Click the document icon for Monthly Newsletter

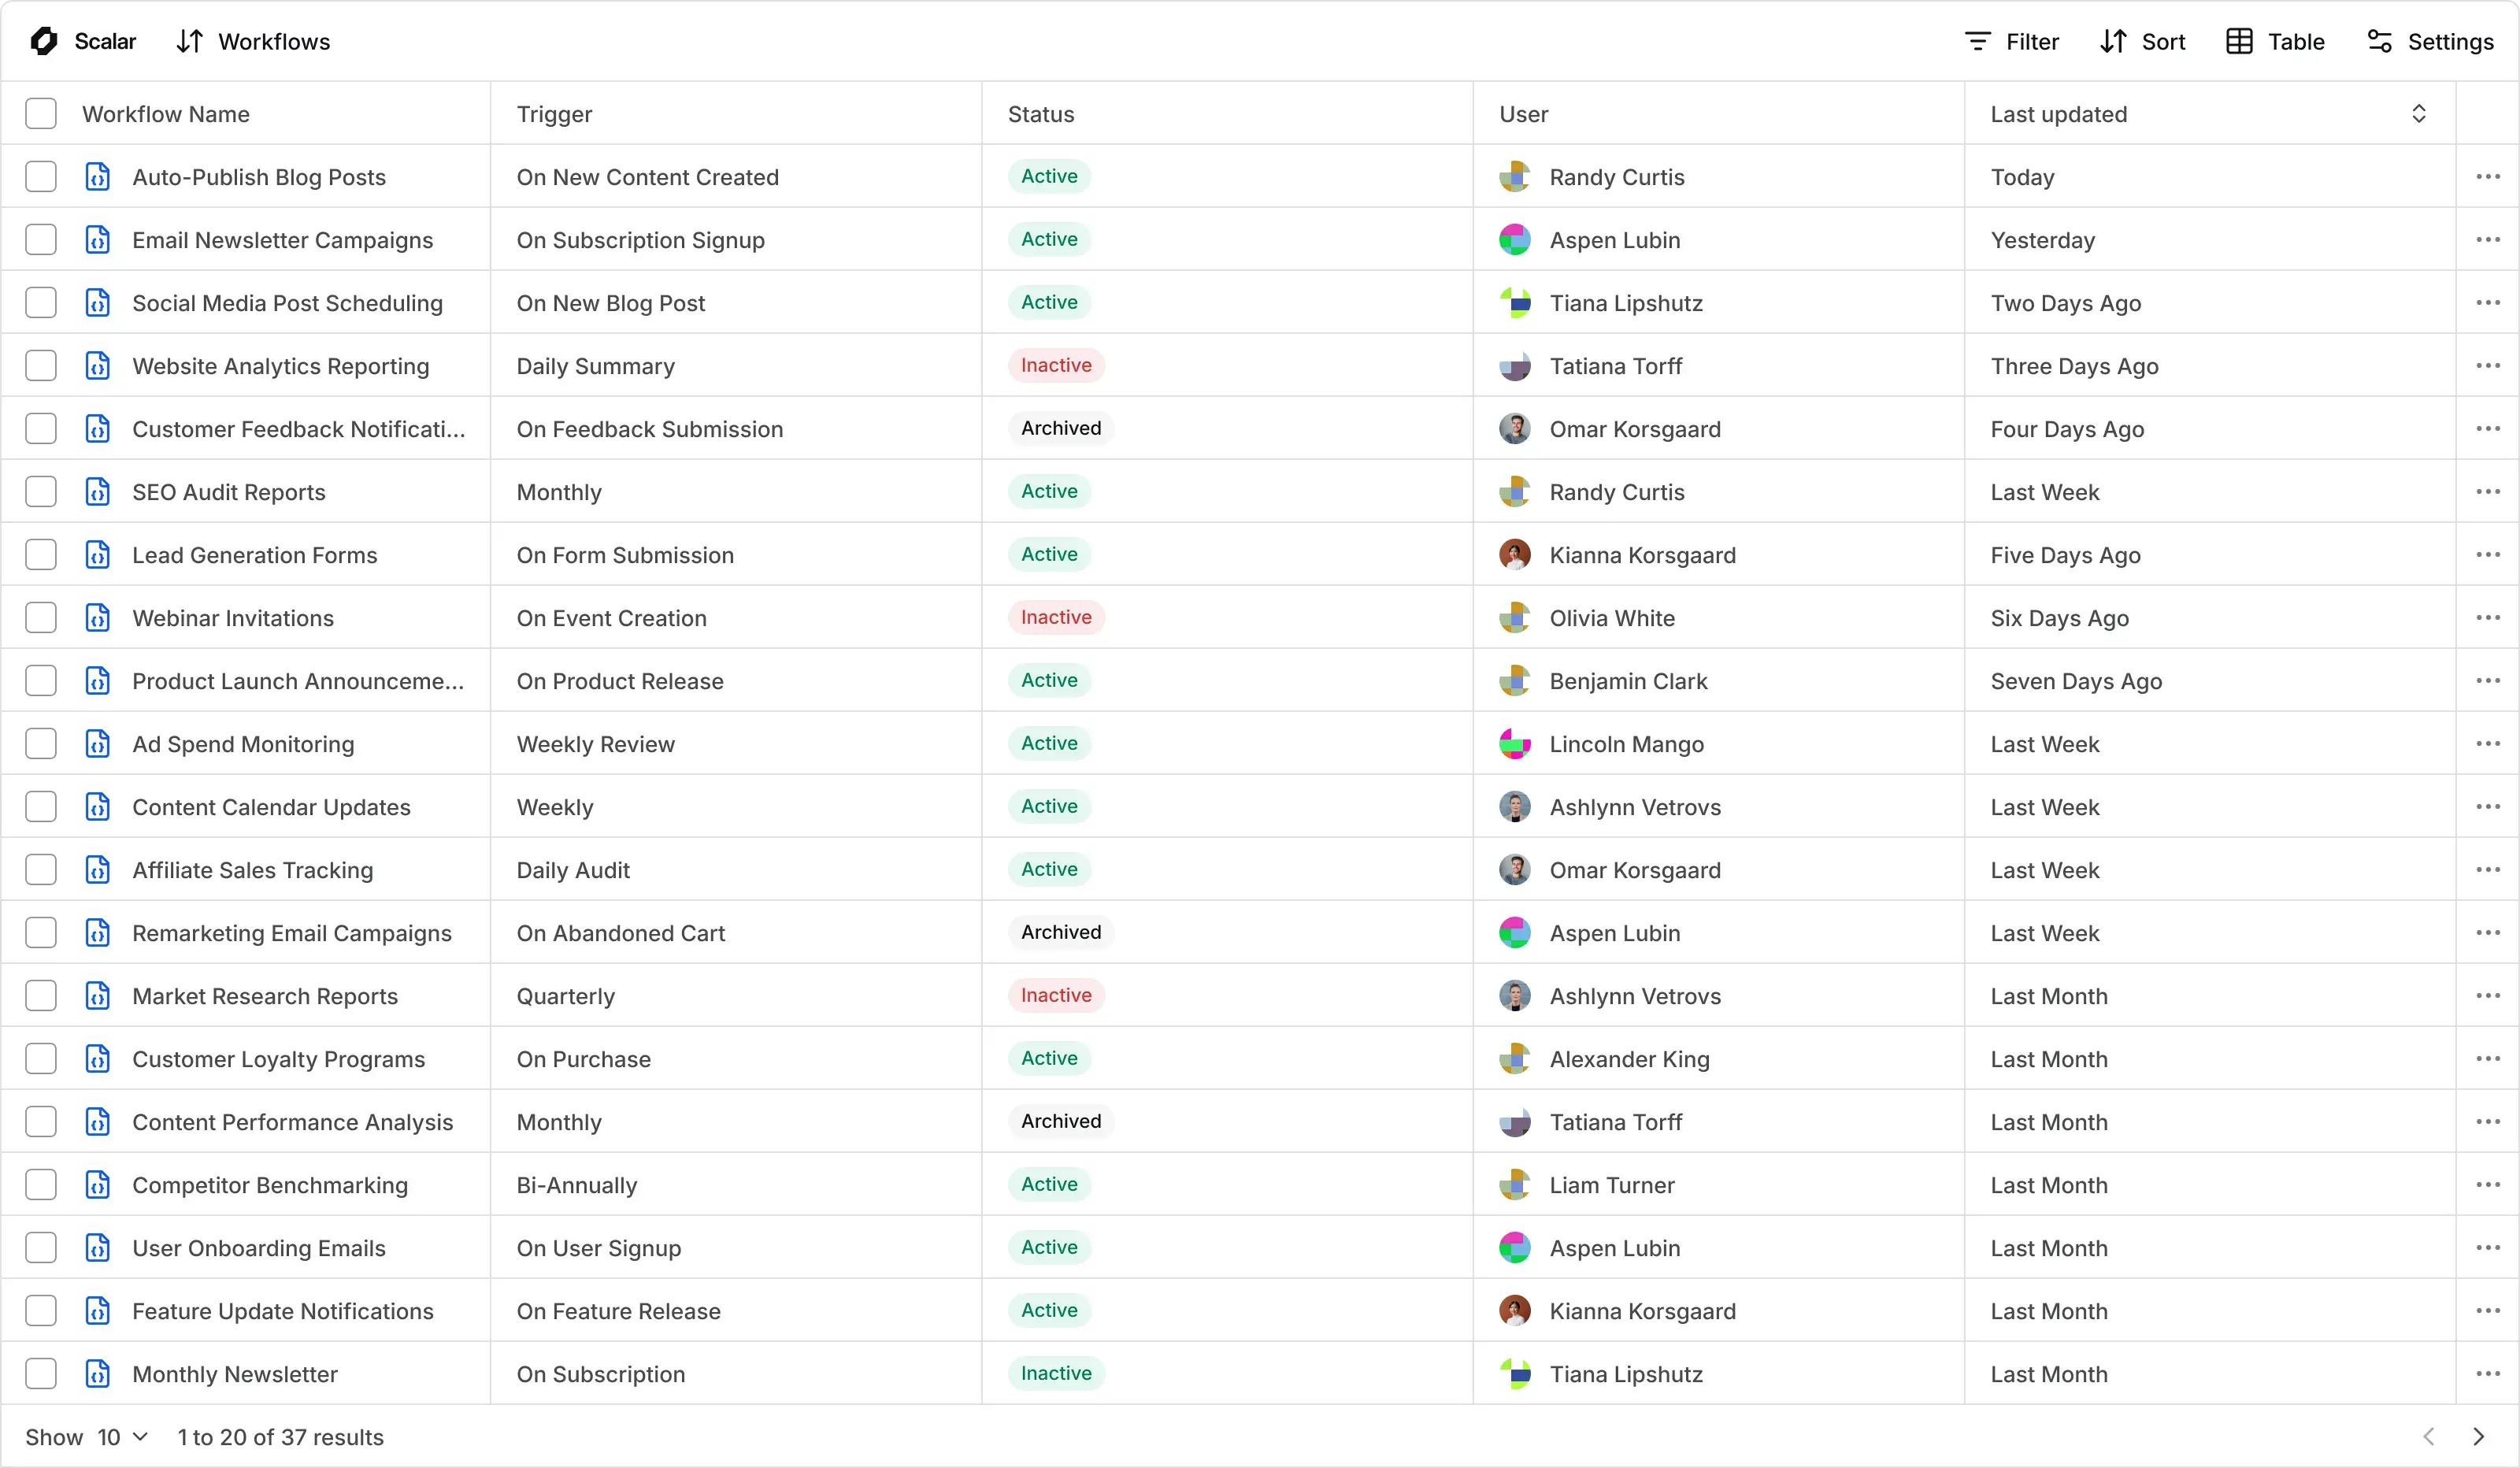coord(98,1374)
